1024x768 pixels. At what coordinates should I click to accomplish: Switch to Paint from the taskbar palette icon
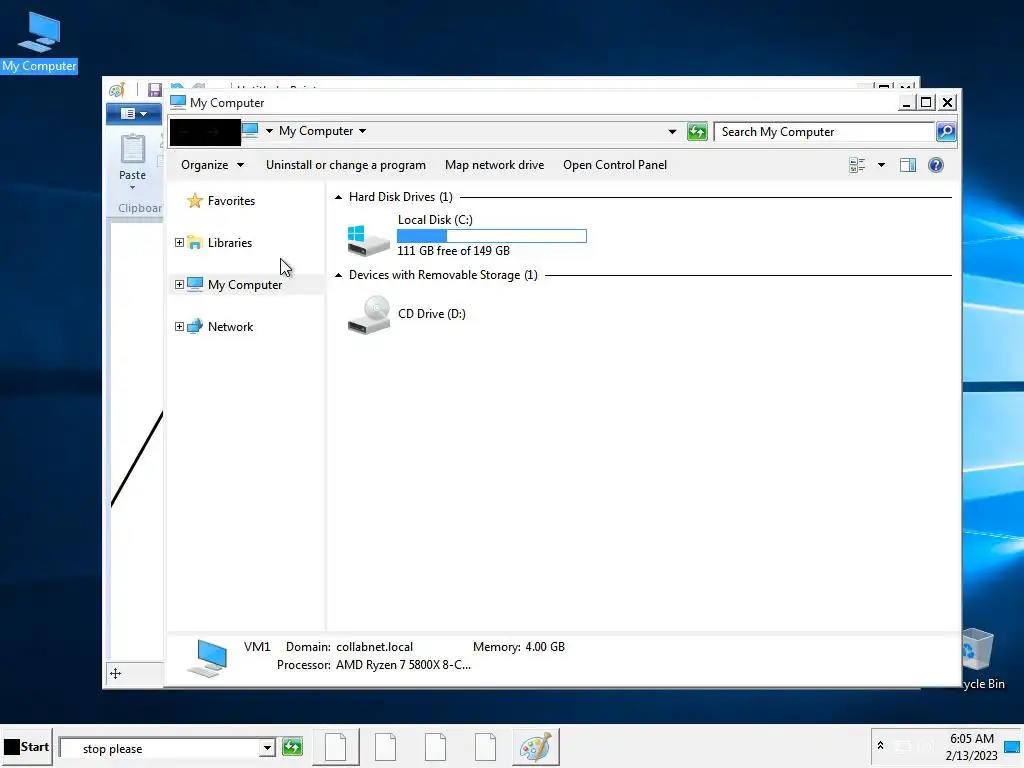(x=536, y=746)
